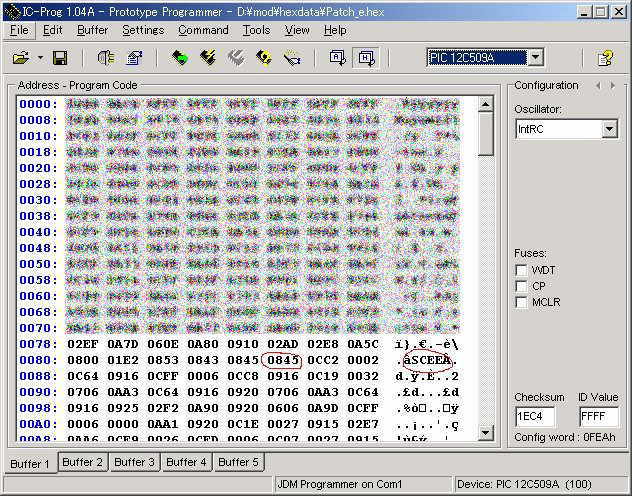Select hex value 0C64 in row 0088
This screenshot has width=632, height=496.
[x=83, y=376]
